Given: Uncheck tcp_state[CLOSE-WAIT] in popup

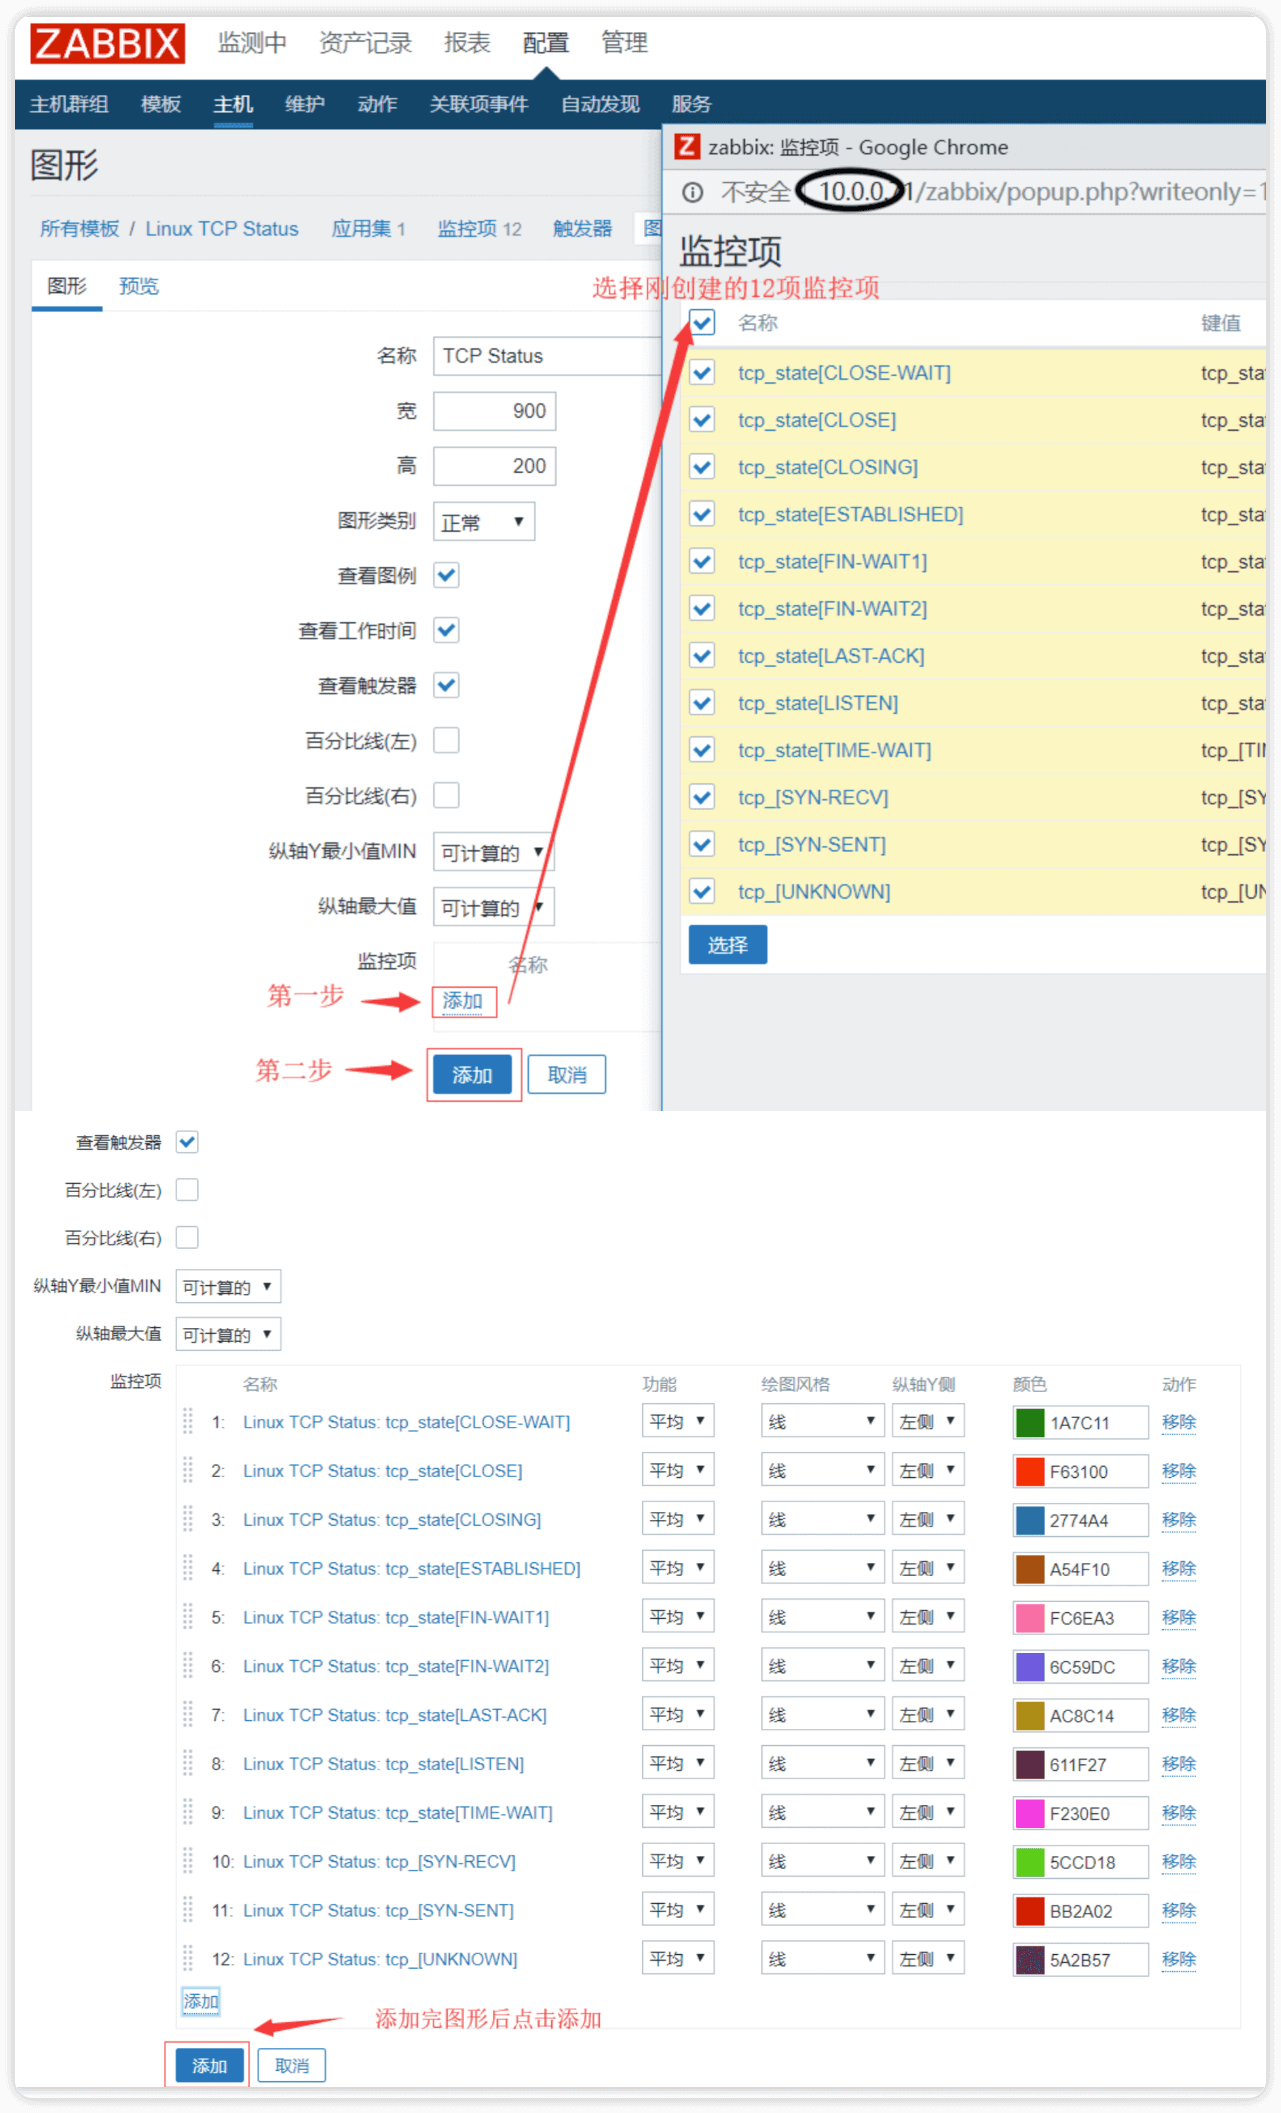Looking at the screenshot, I should tap(702, 373).
